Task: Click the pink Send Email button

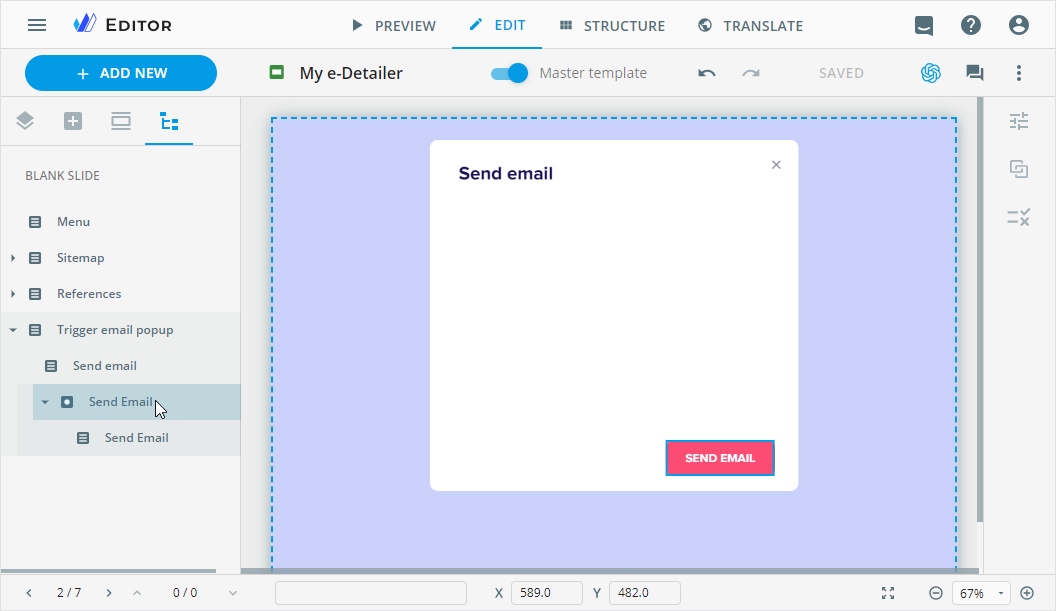Action: point(720,458)
